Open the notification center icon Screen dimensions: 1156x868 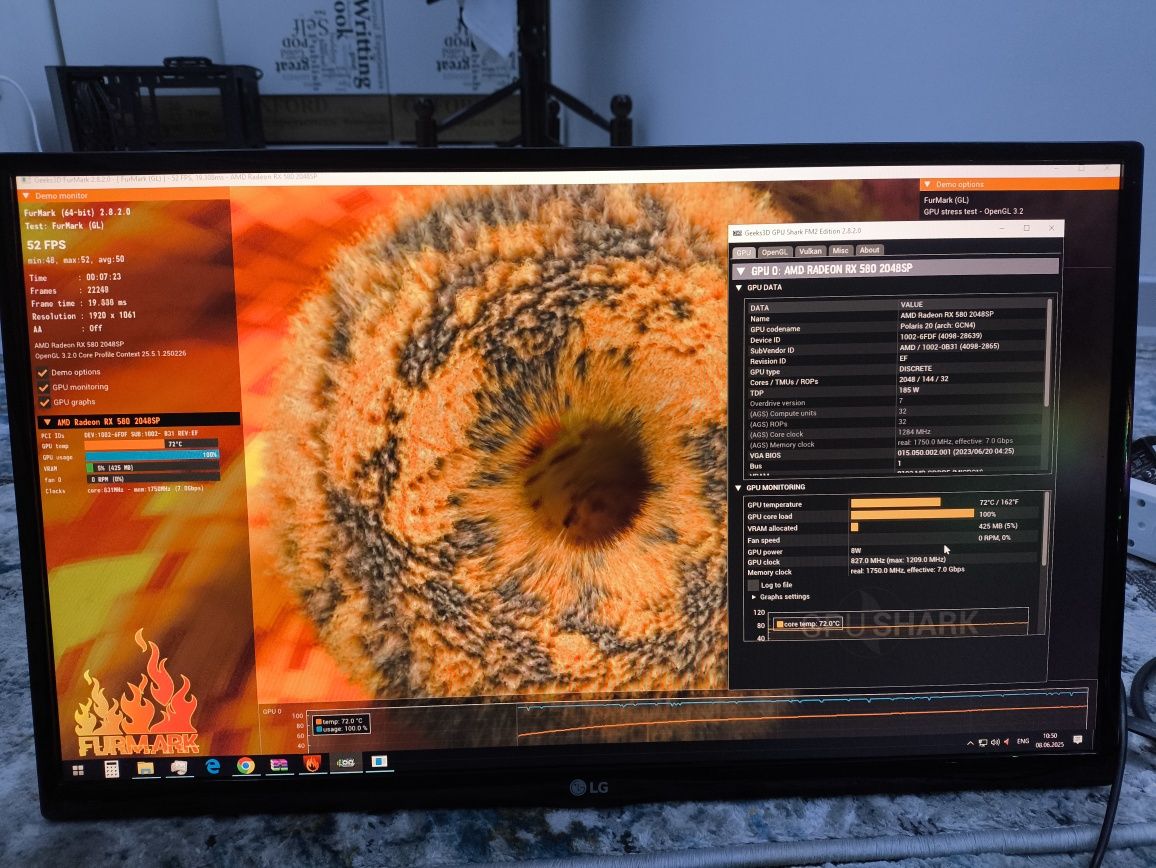(1078, 739)
